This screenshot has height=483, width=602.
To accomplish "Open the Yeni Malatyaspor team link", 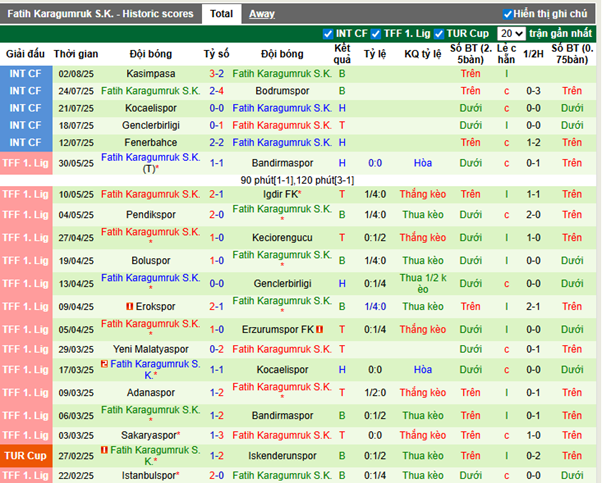I will point(151,349).
